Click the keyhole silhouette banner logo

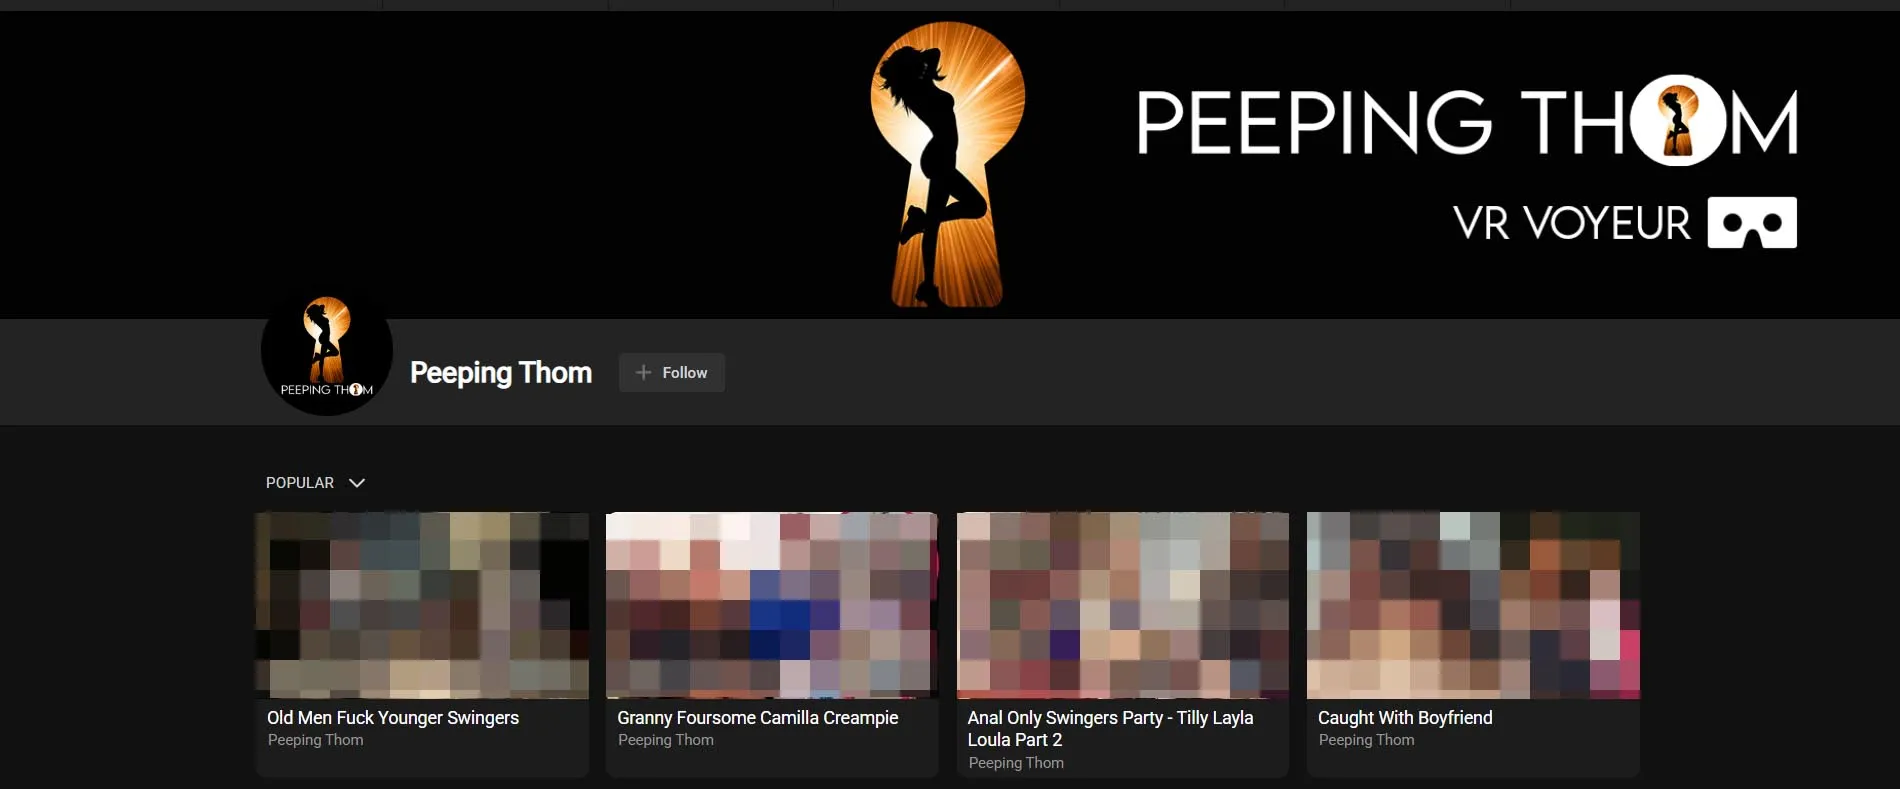point(946,164)
